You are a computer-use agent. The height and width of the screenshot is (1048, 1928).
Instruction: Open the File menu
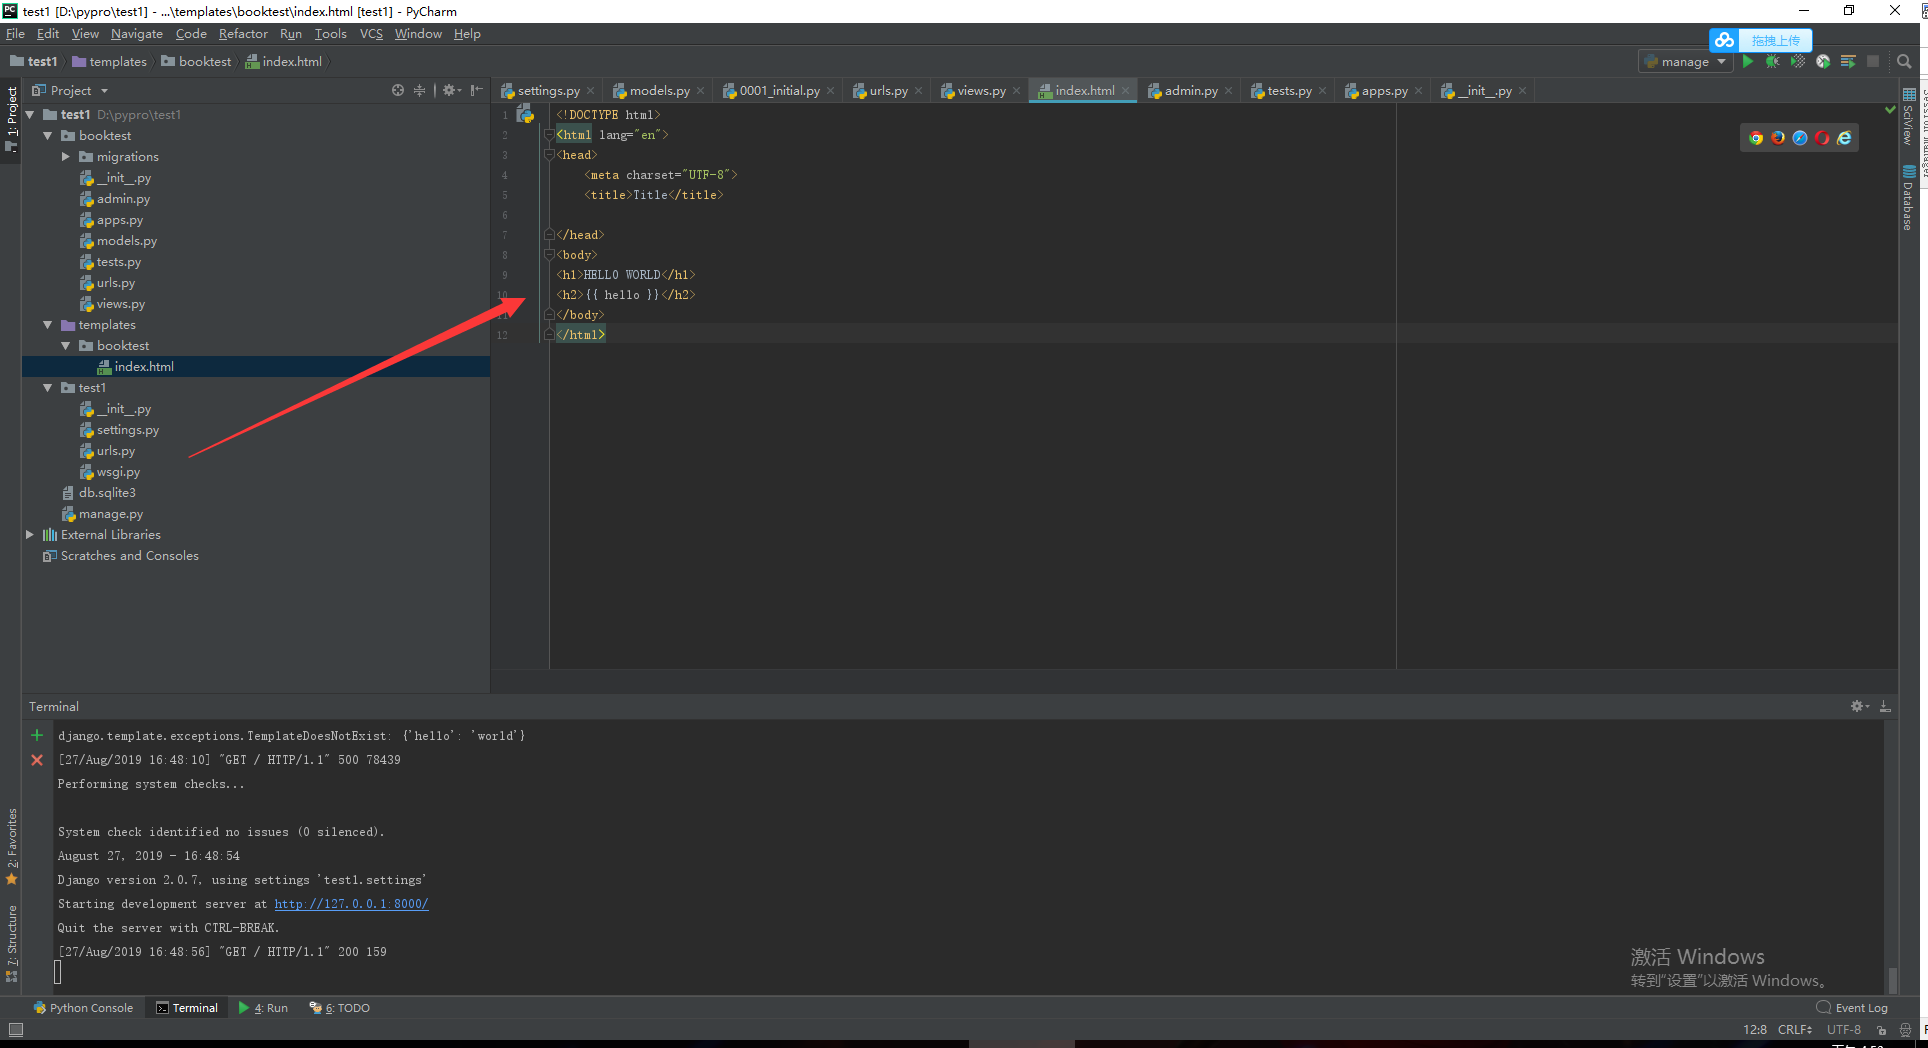[x=15, y=34]
